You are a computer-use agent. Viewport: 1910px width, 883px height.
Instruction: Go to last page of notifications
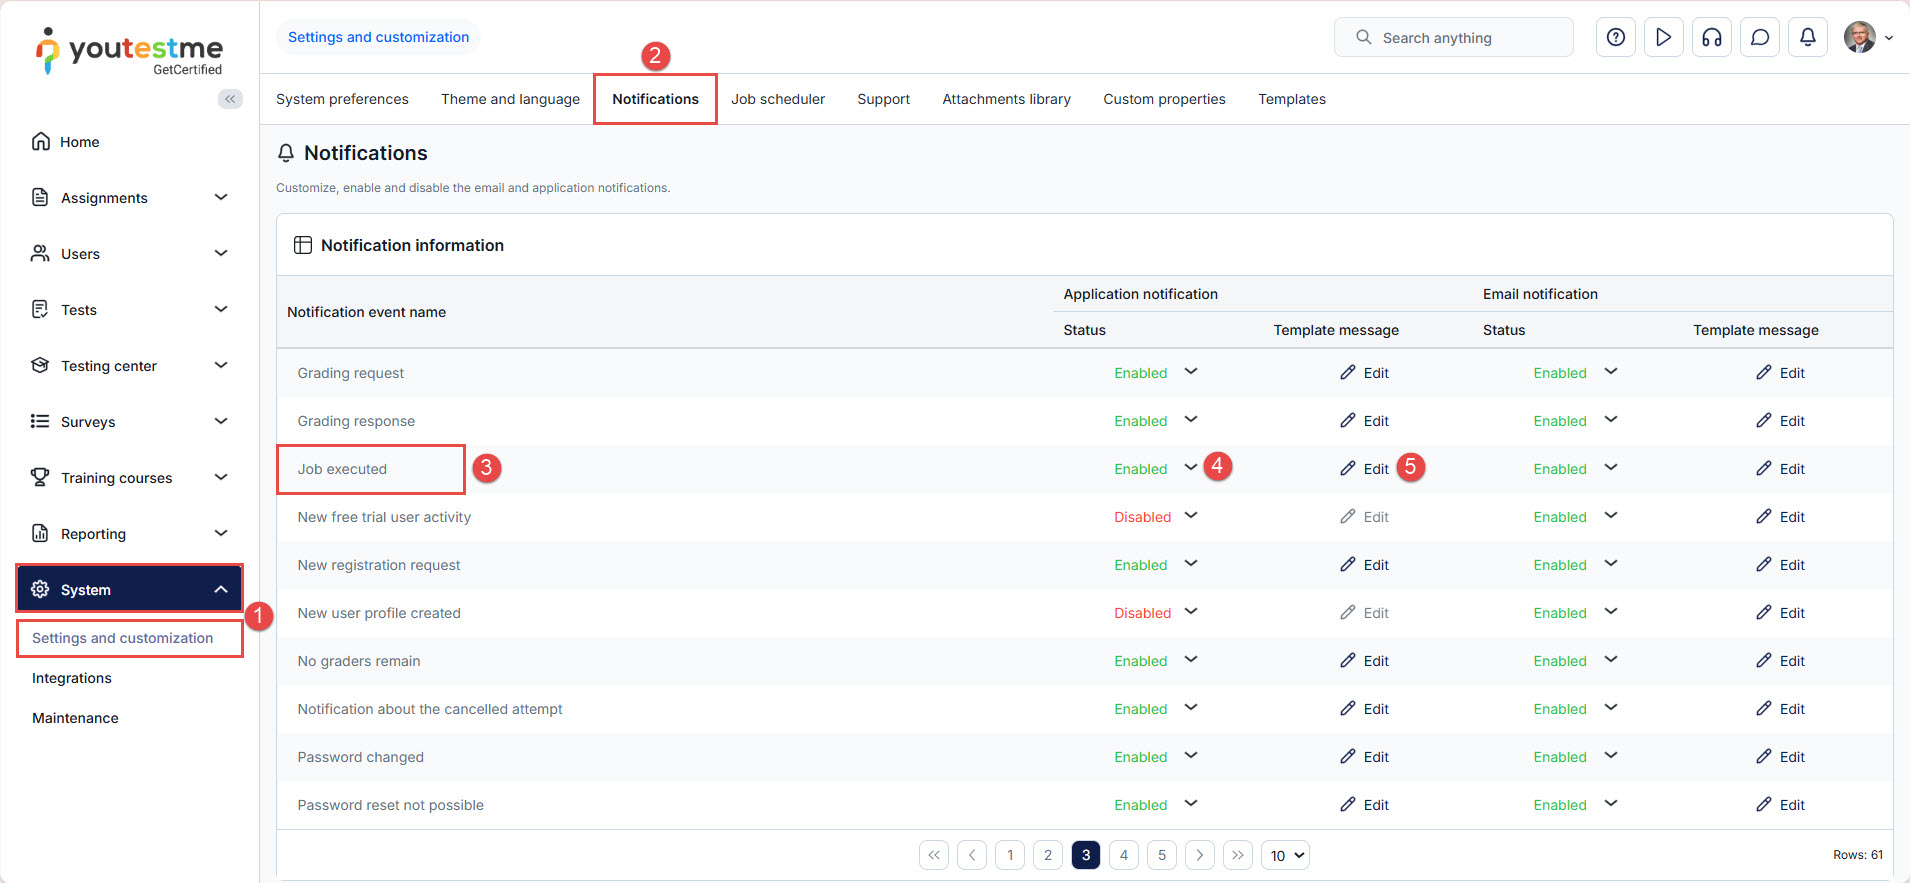pos(1237,855)
